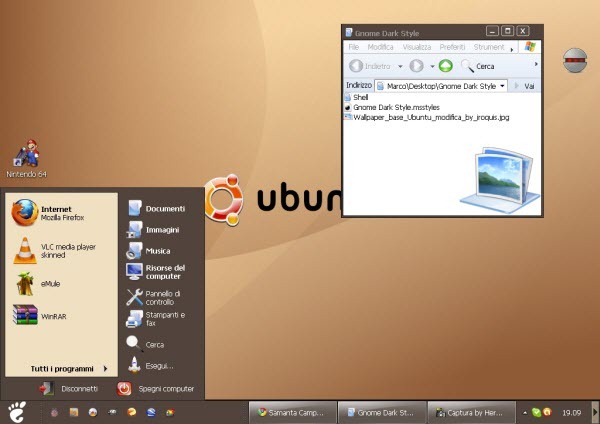Open the GNOME foot start button
The image size is (600, 424).
17,412
